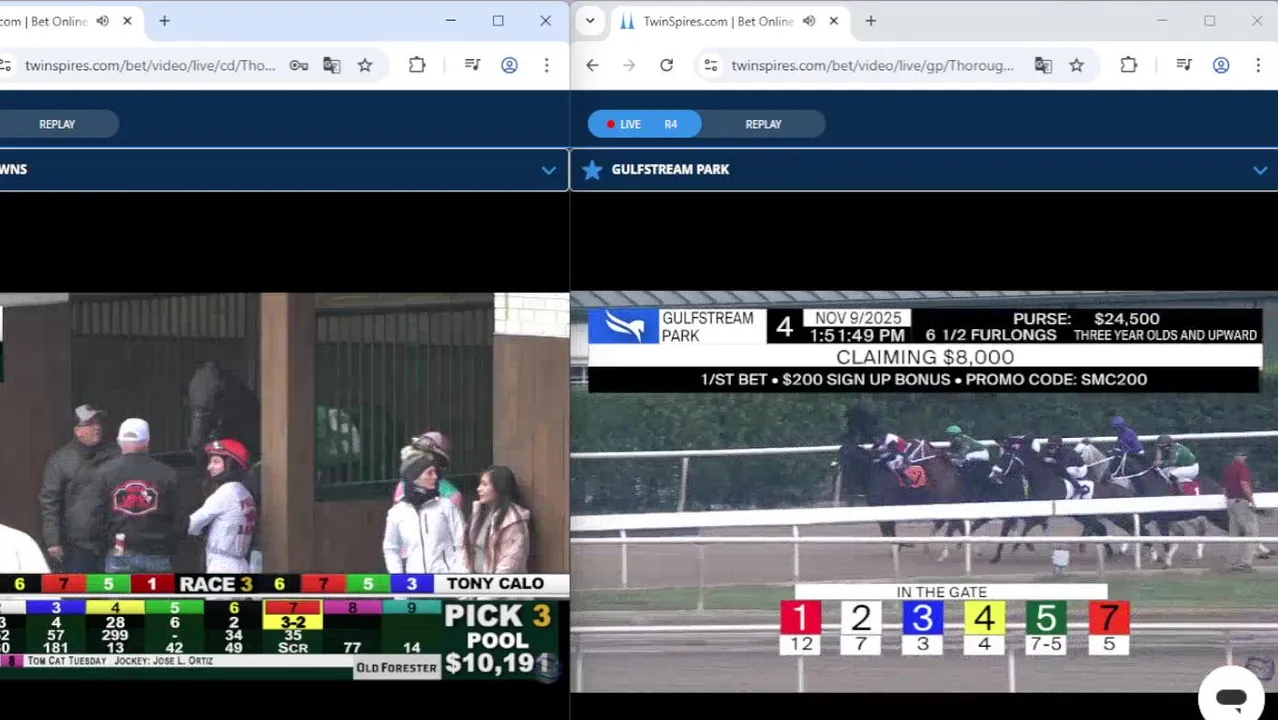The image size is (1278, 720).
Task: Translate page icon in right window
Action: point(1043,65)
